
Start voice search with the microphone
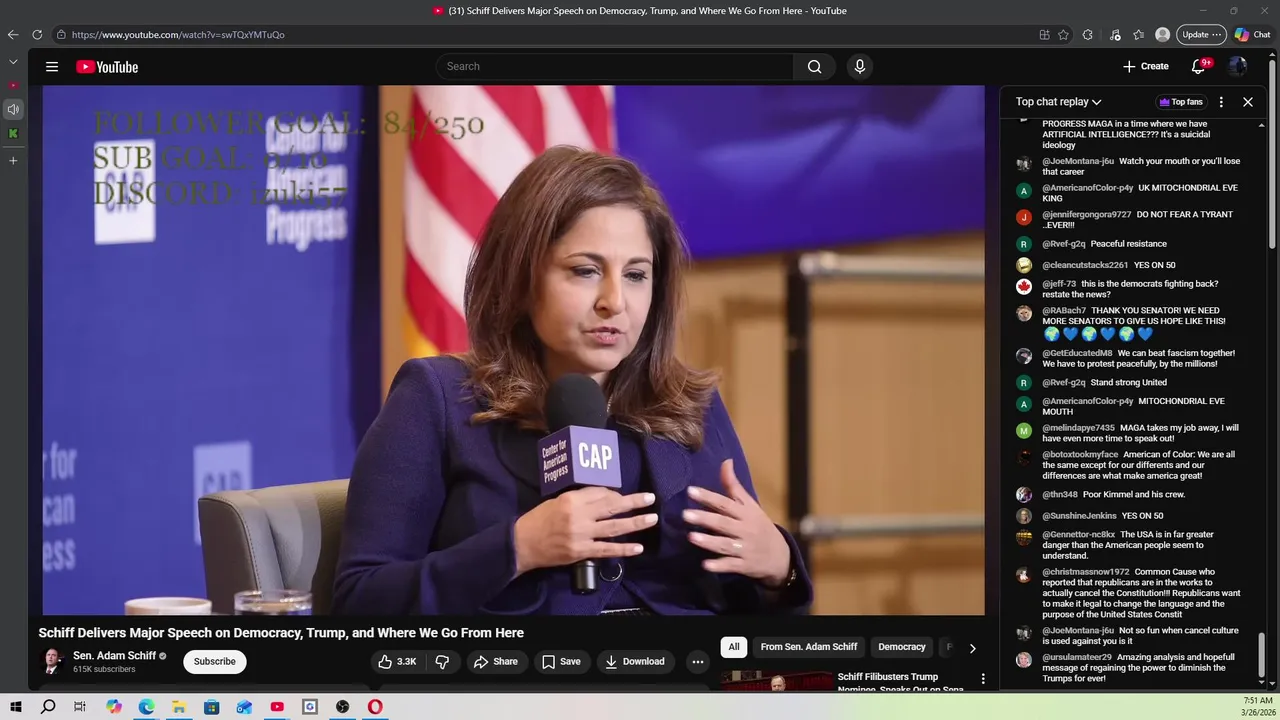[x=859, y=67]
